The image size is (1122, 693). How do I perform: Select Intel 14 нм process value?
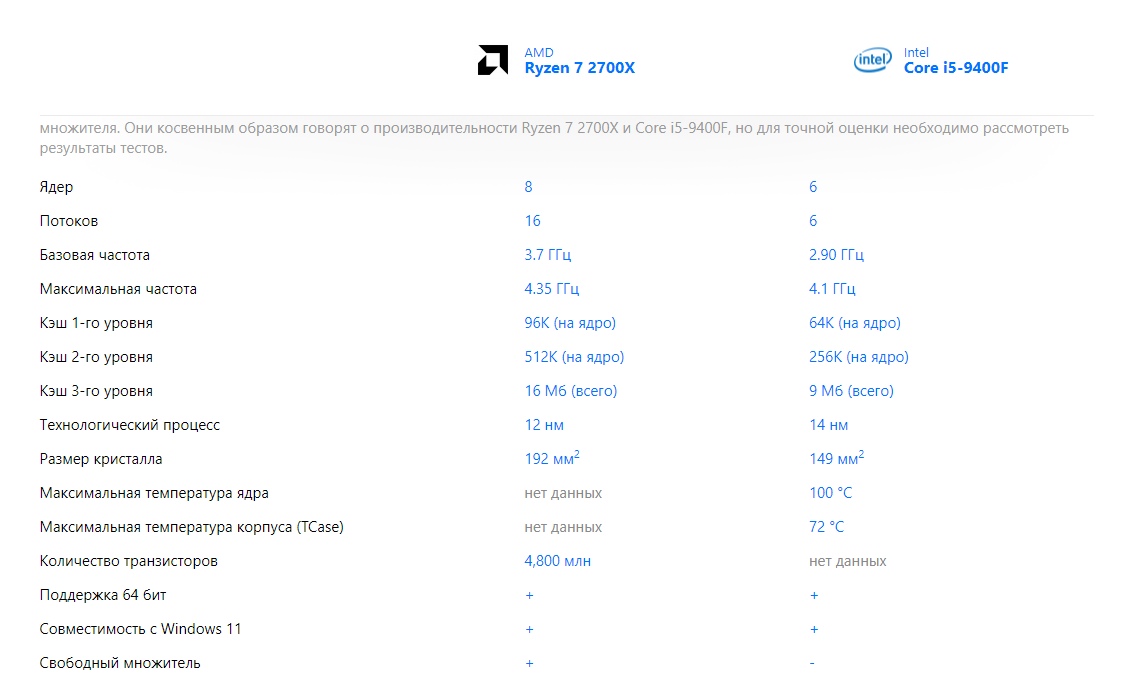[x=828, y=425]
